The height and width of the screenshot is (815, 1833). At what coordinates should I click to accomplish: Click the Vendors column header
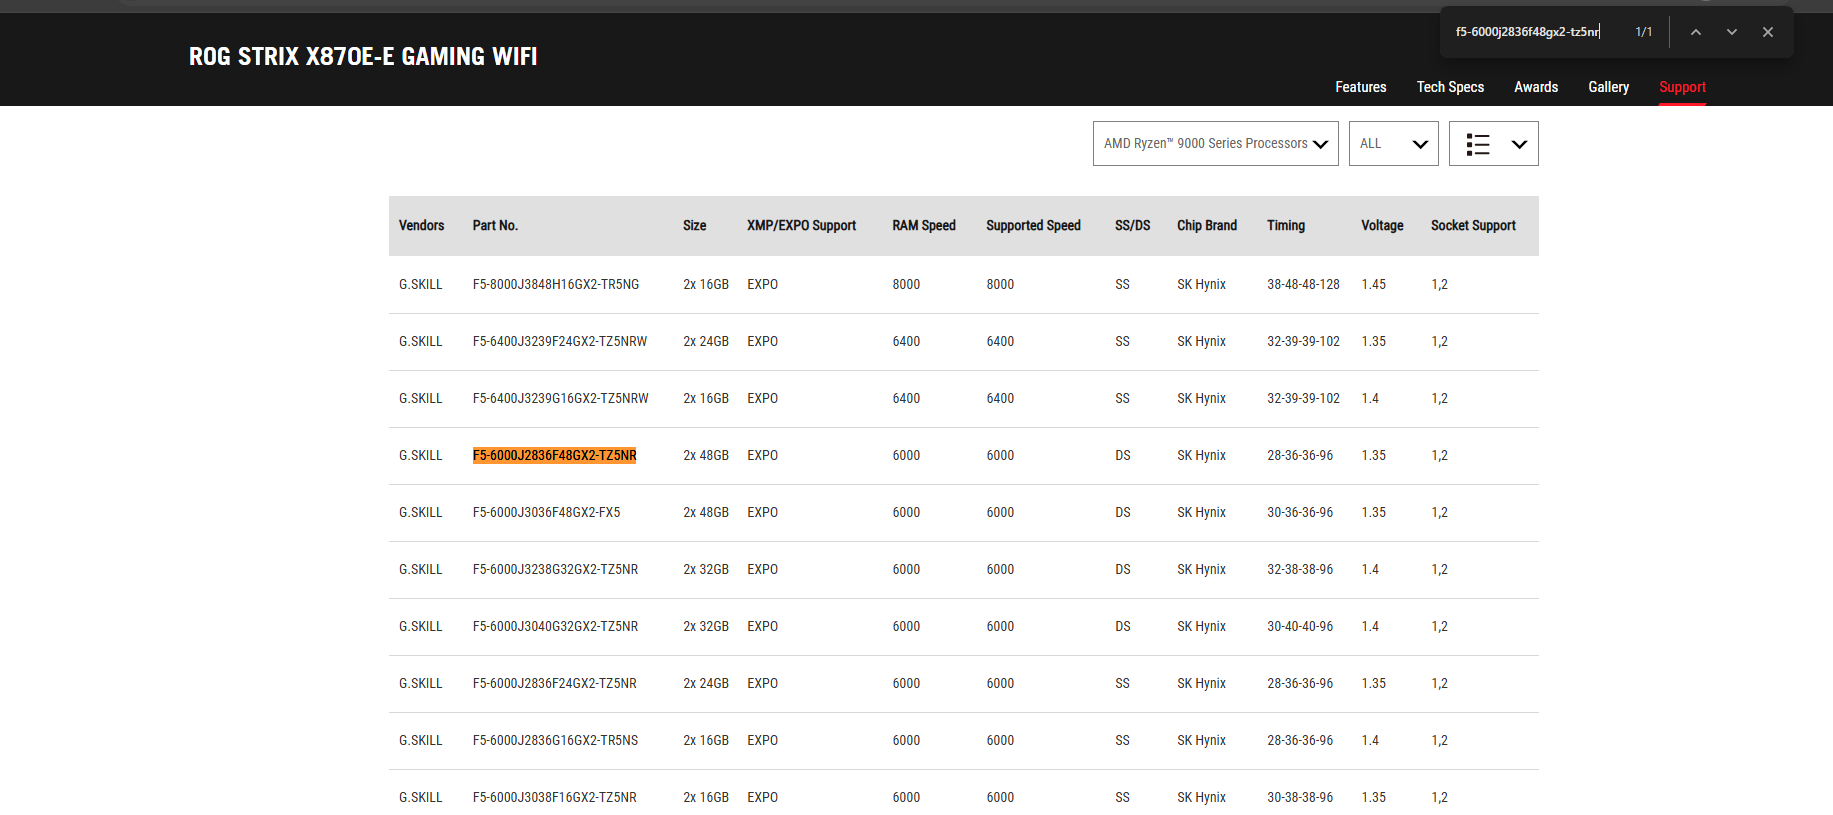point(421,226)
